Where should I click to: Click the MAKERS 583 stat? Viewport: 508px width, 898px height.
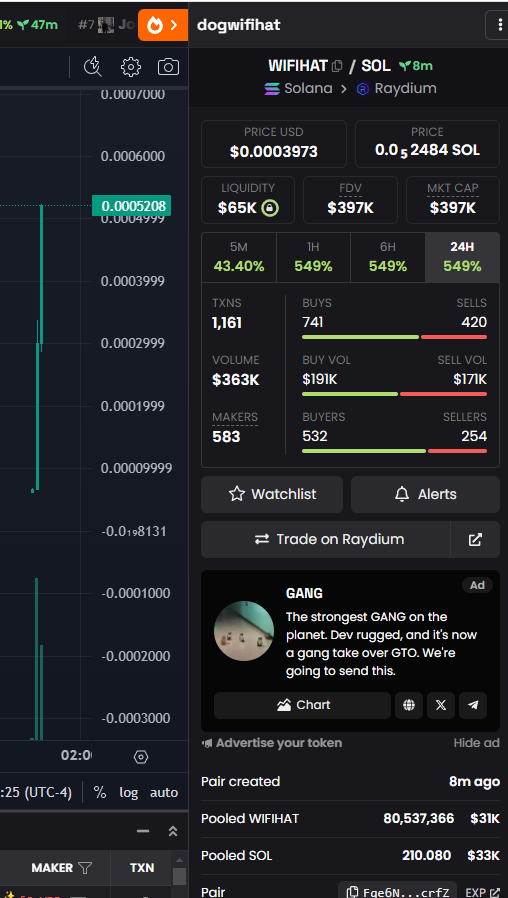pos(235,427)
